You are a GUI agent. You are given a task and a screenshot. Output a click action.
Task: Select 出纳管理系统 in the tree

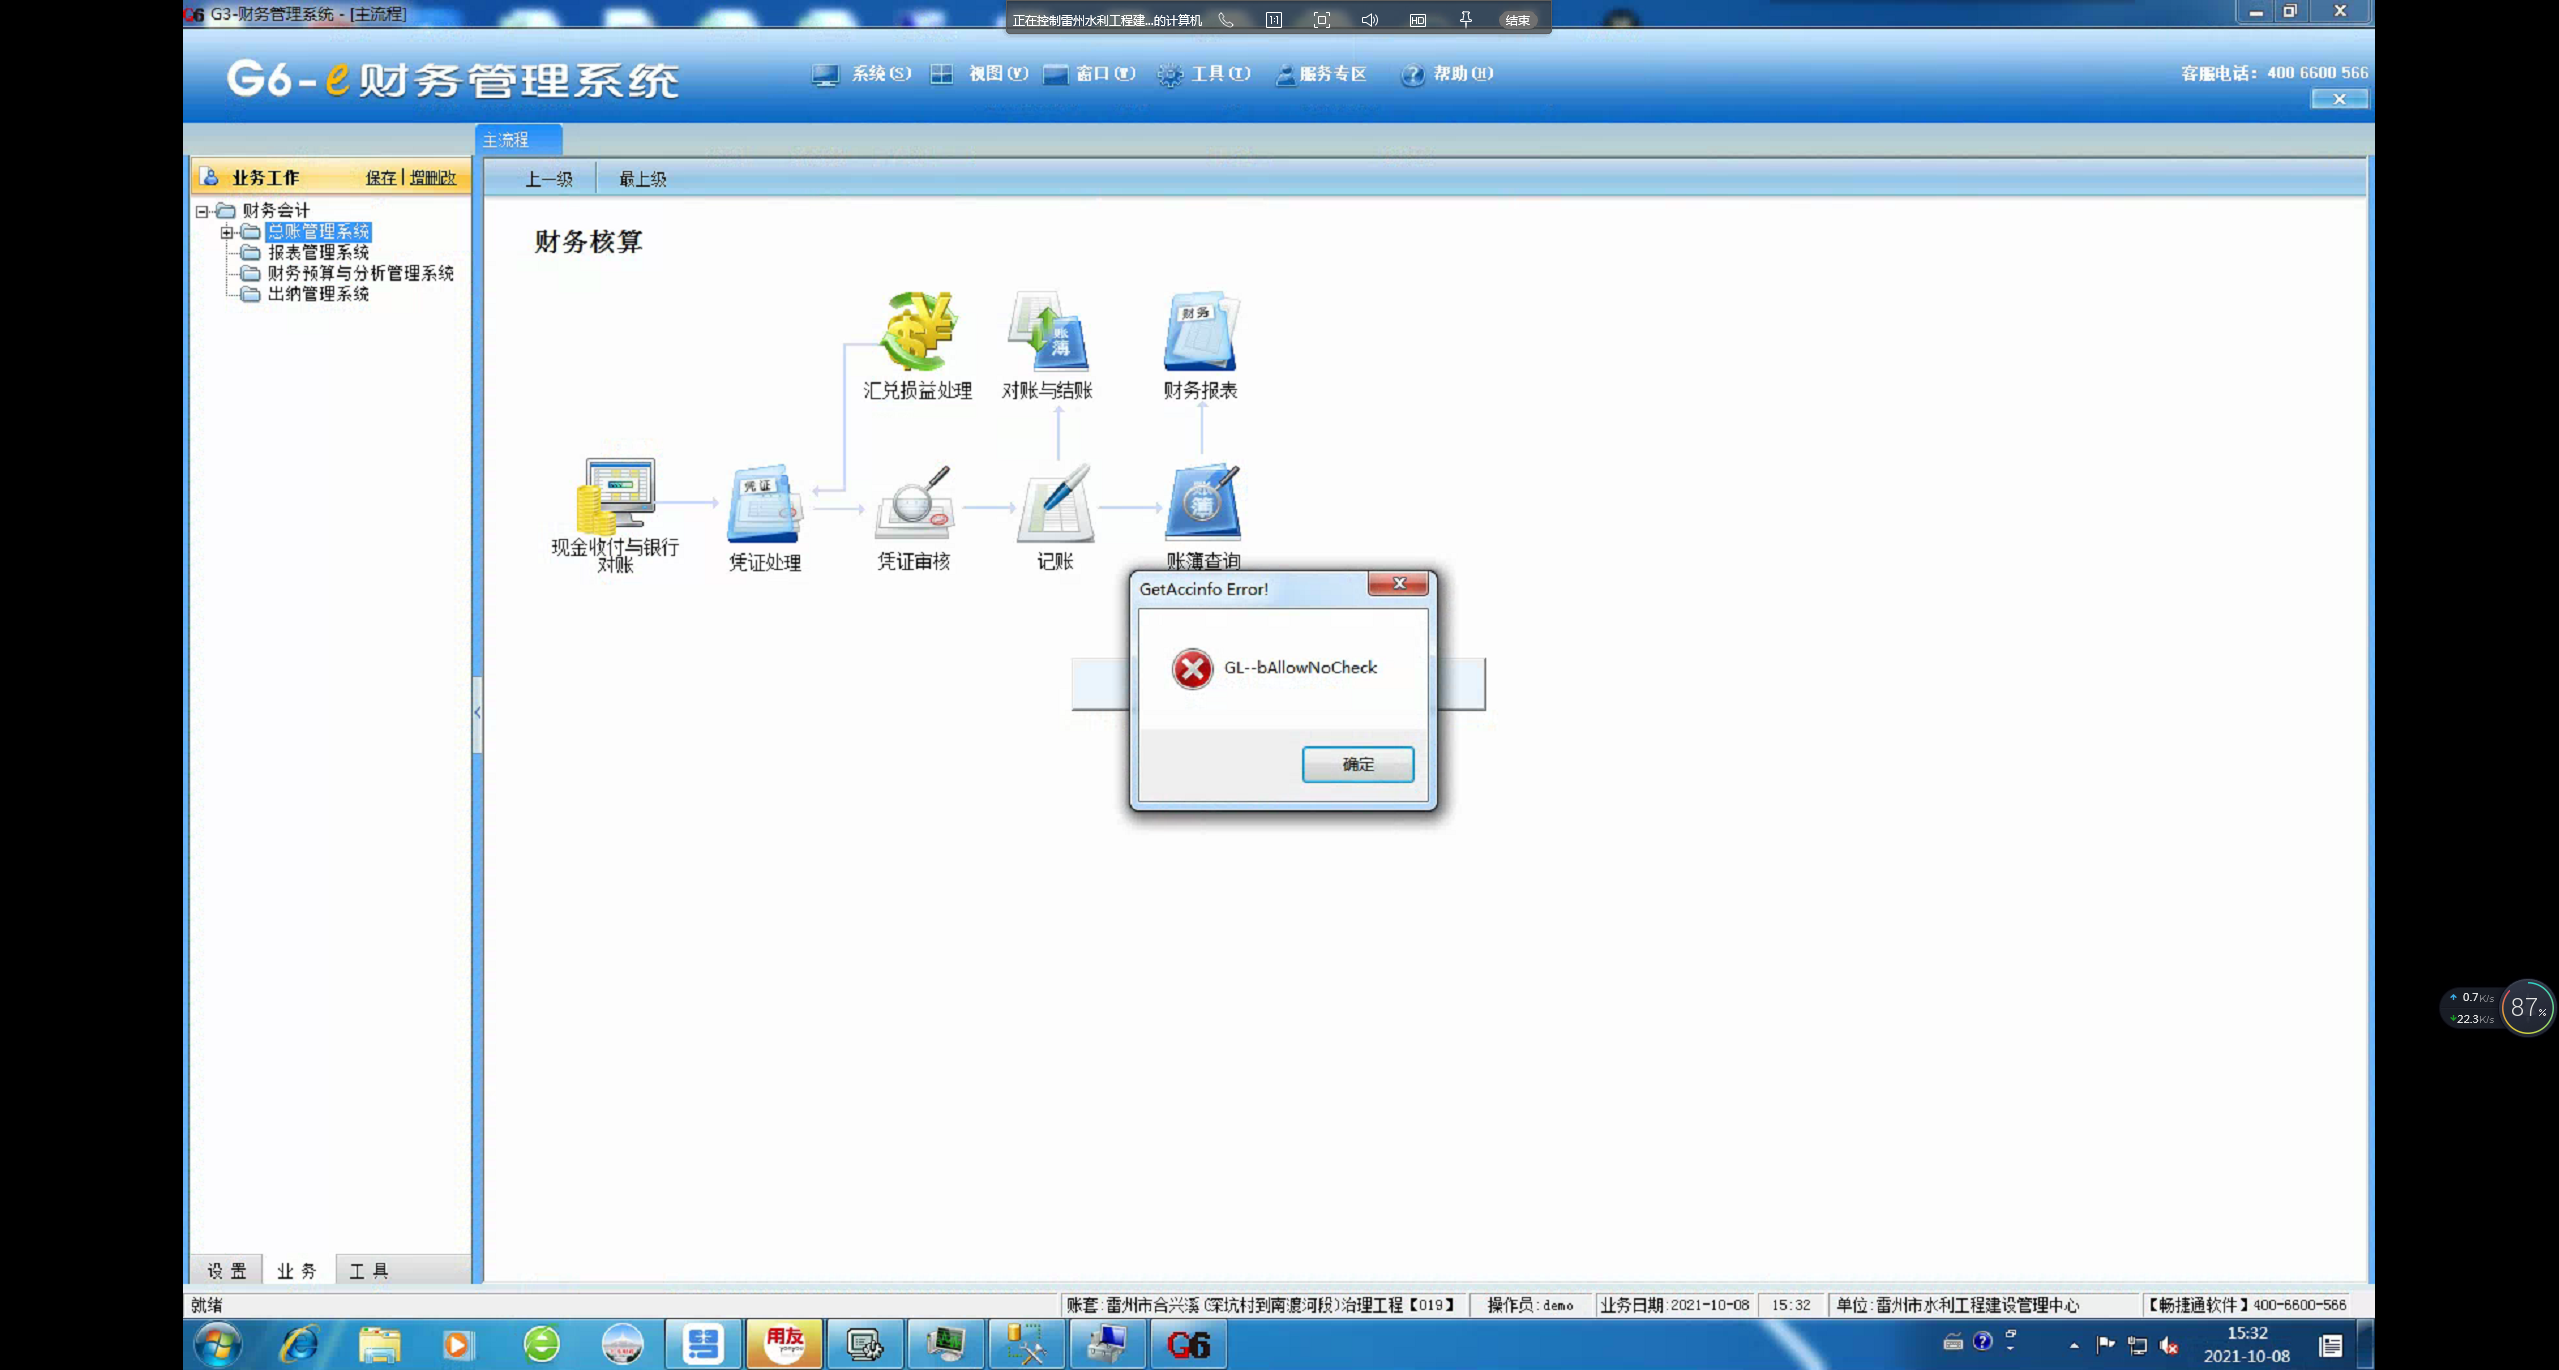(x=318, y=294)
